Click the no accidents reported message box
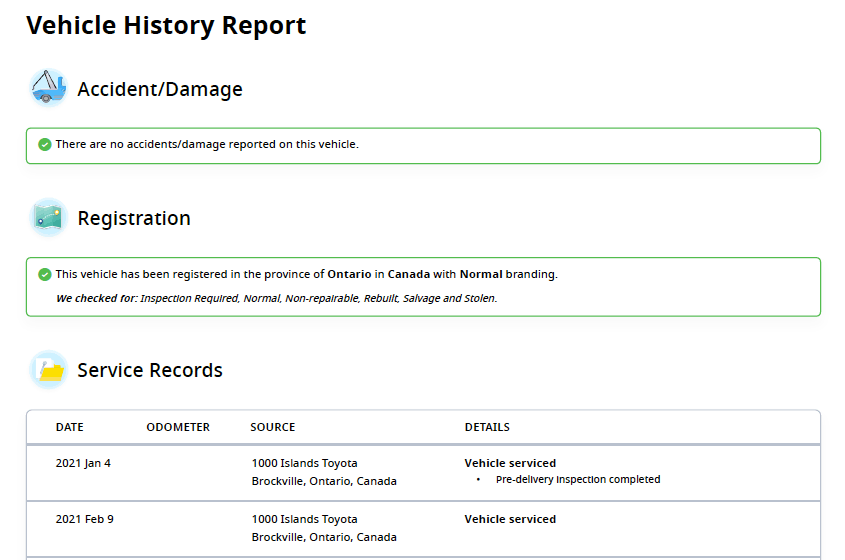The image size is (845, 560). click(x=422, y=145)
